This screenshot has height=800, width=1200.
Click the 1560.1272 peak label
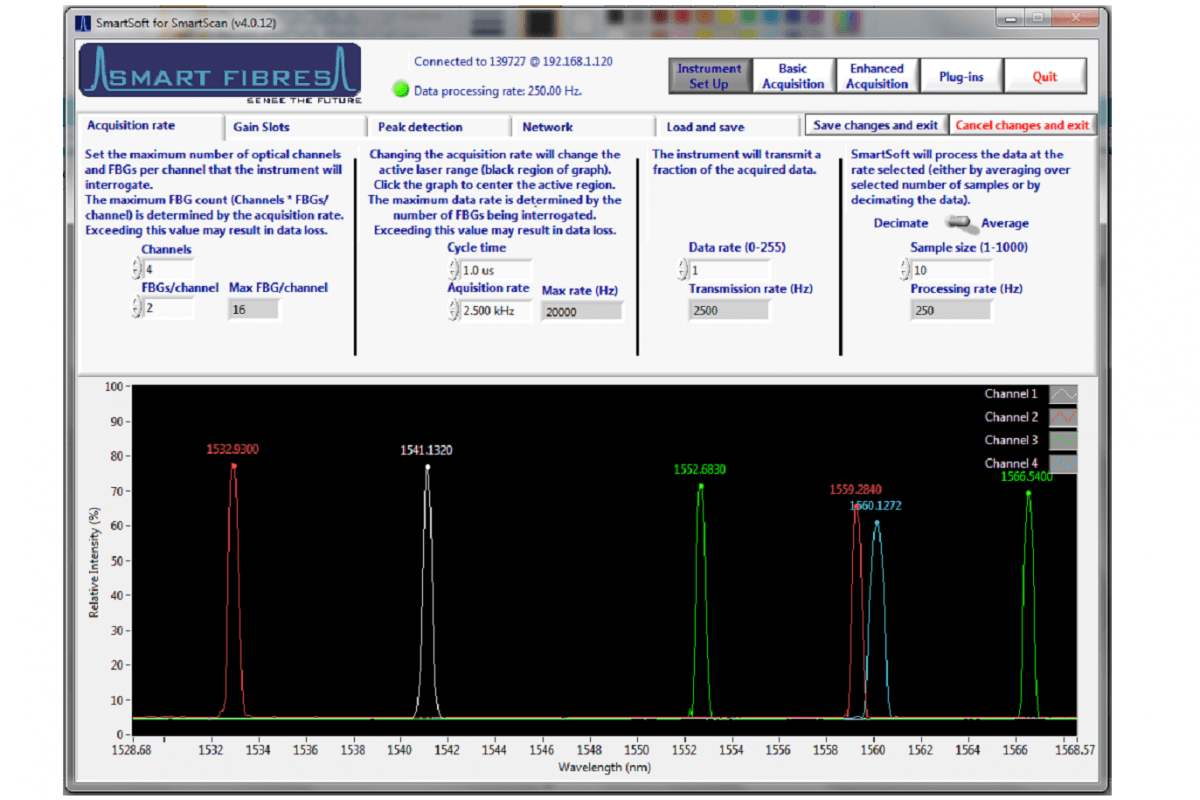tap(876, 507)
